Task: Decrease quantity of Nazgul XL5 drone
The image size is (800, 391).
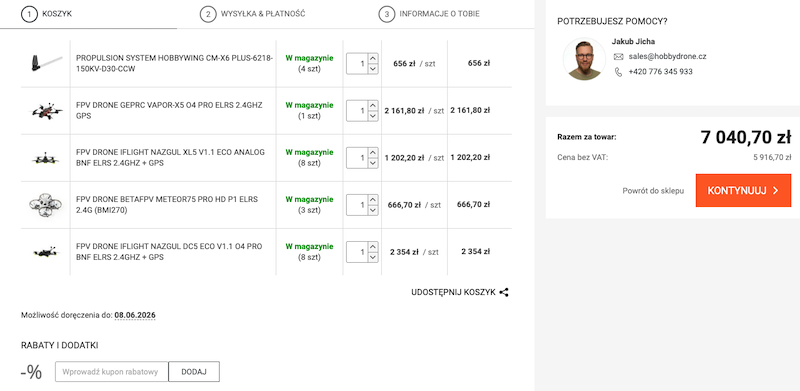Action: [373, 163]
